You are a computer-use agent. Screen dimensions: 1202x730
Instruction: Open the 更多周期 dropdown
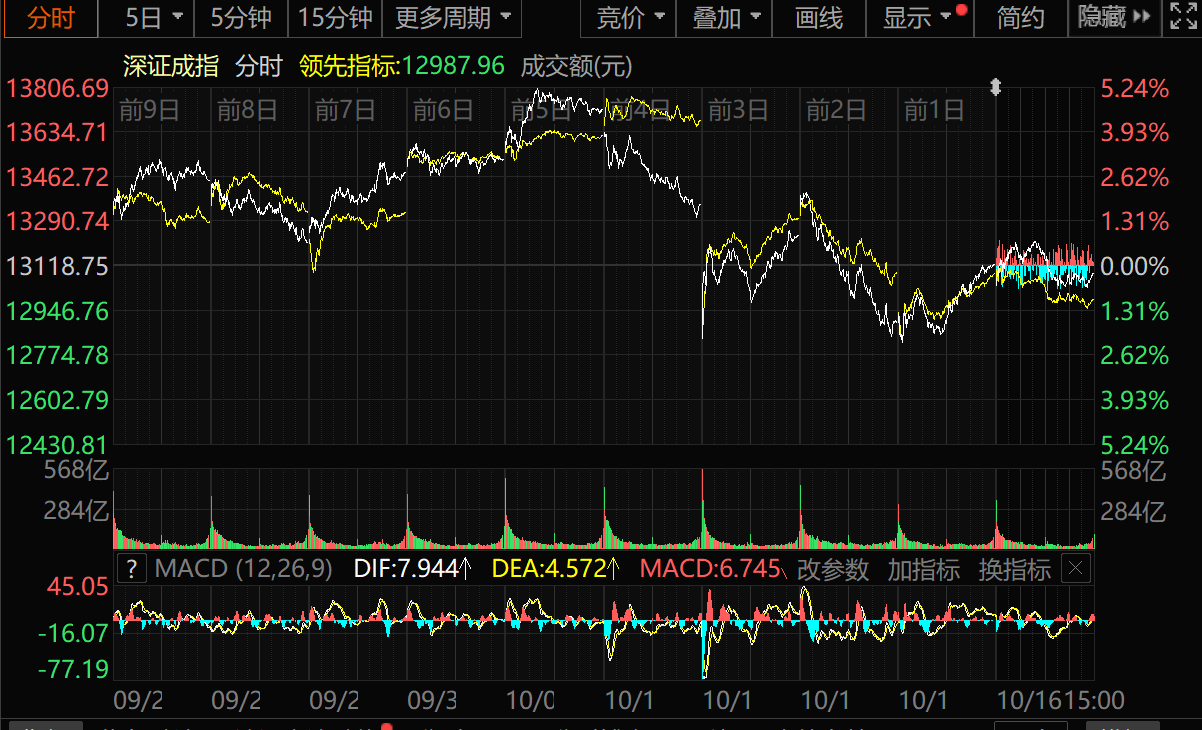[452, 17]
